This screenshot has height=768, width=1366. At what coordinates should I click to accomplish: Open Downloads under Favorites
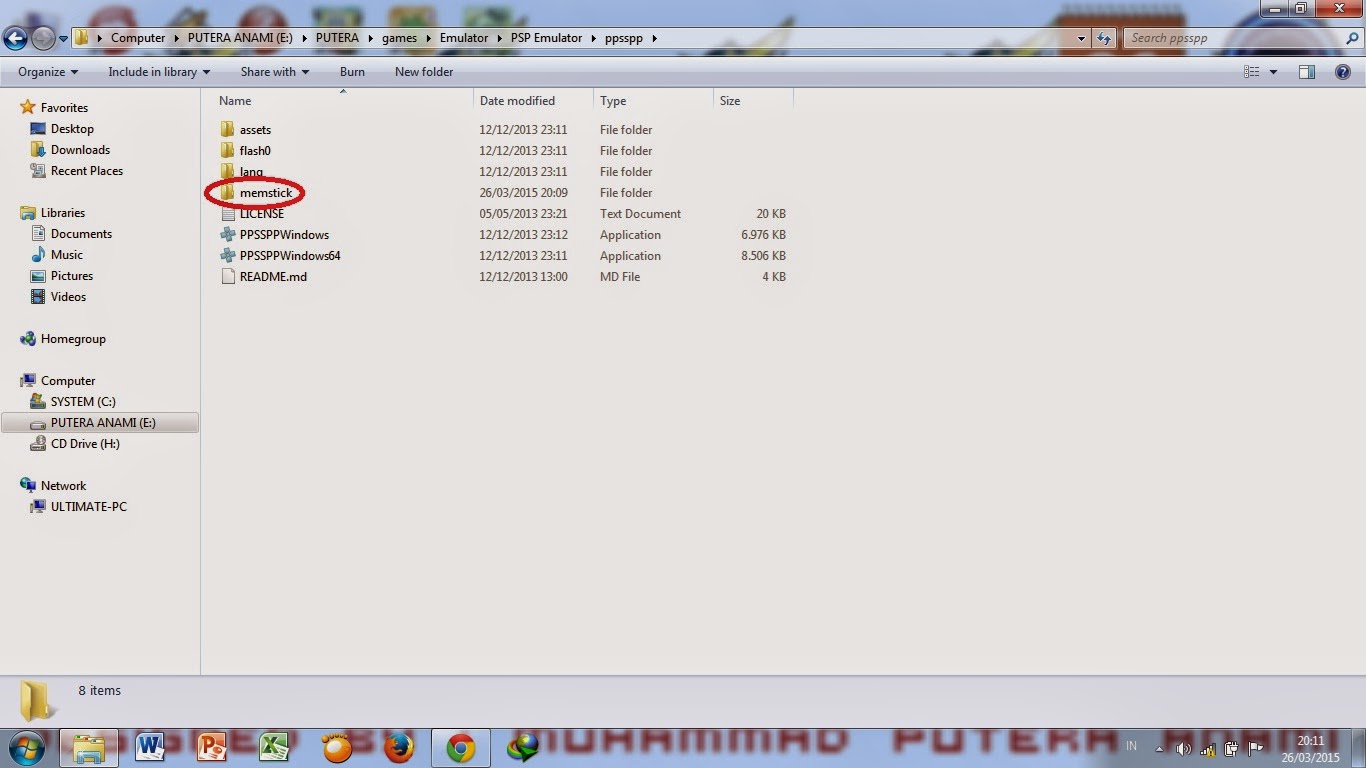click(80, 150)
